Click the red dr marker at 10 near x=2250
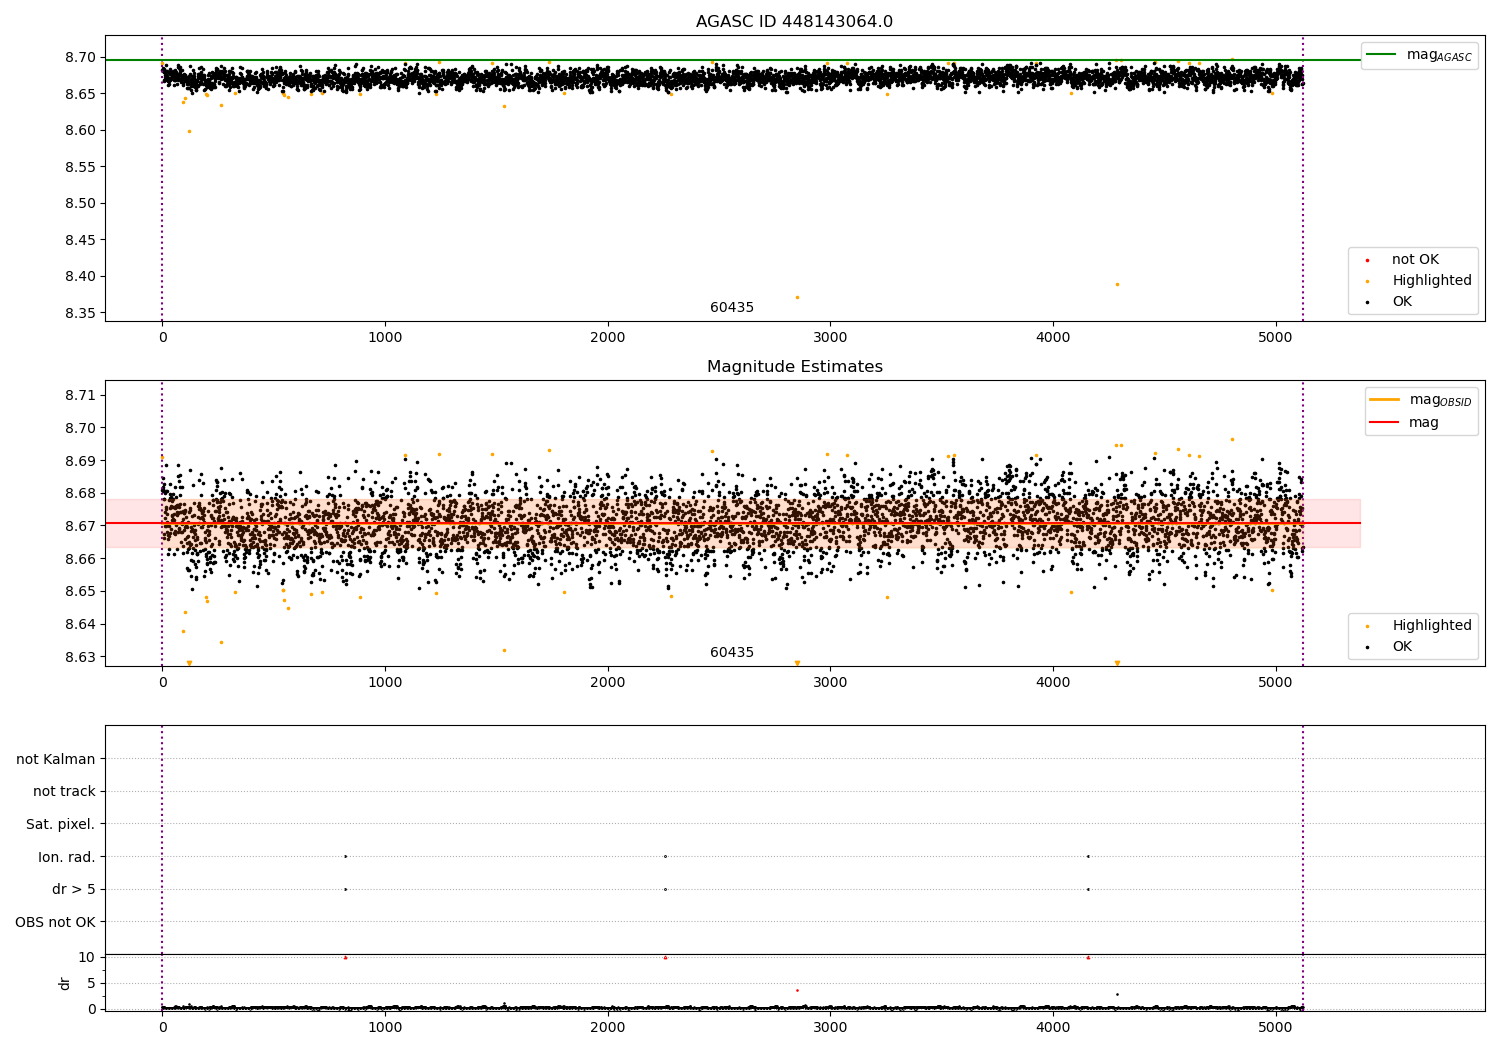Image resolution: width=1500 pixels, height=1050 pixels. (x=665, y=957)
